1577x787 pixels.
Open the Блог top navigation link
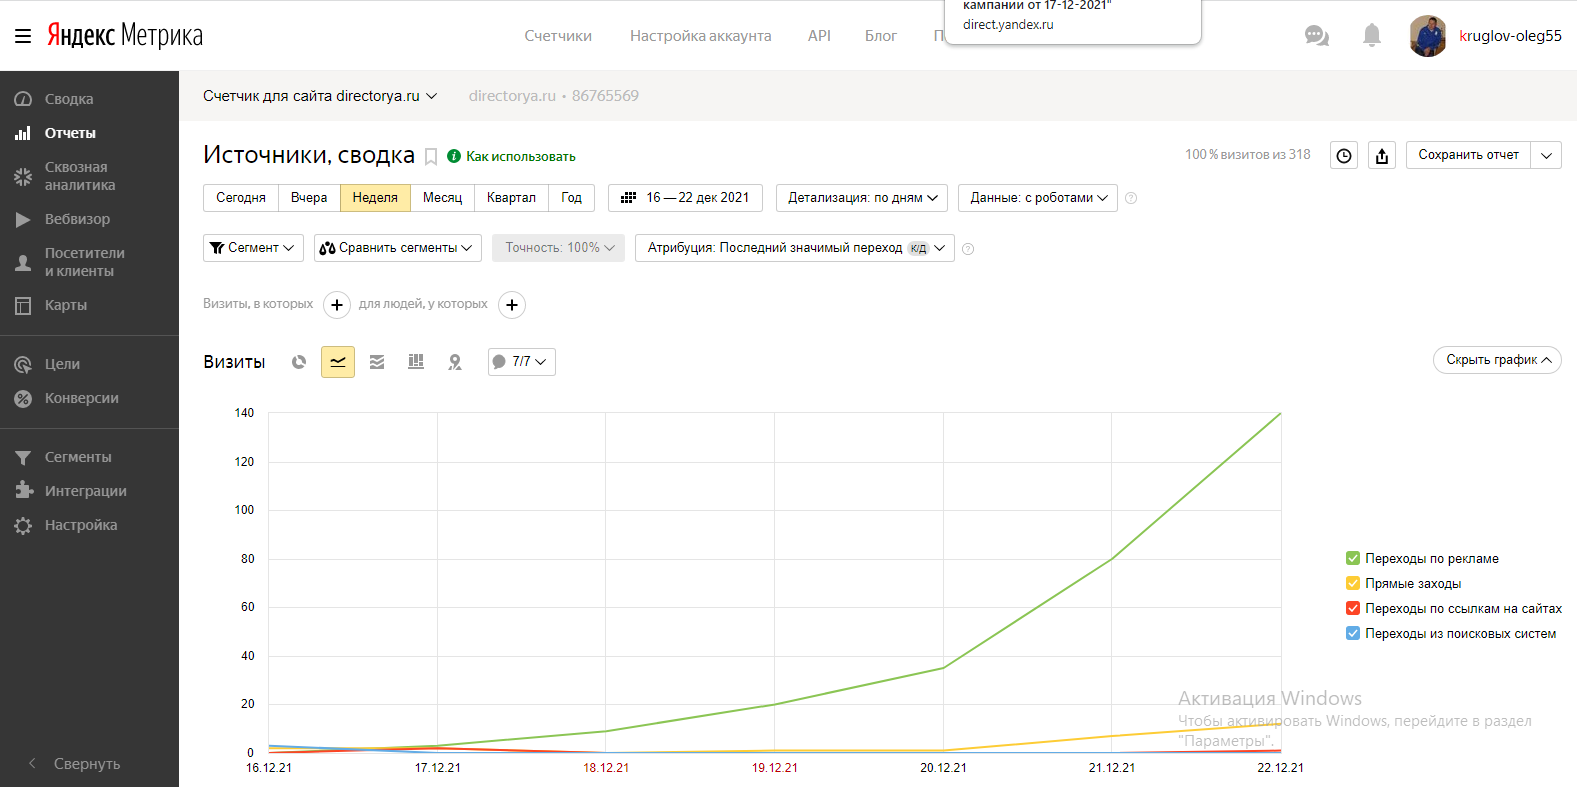881,36
